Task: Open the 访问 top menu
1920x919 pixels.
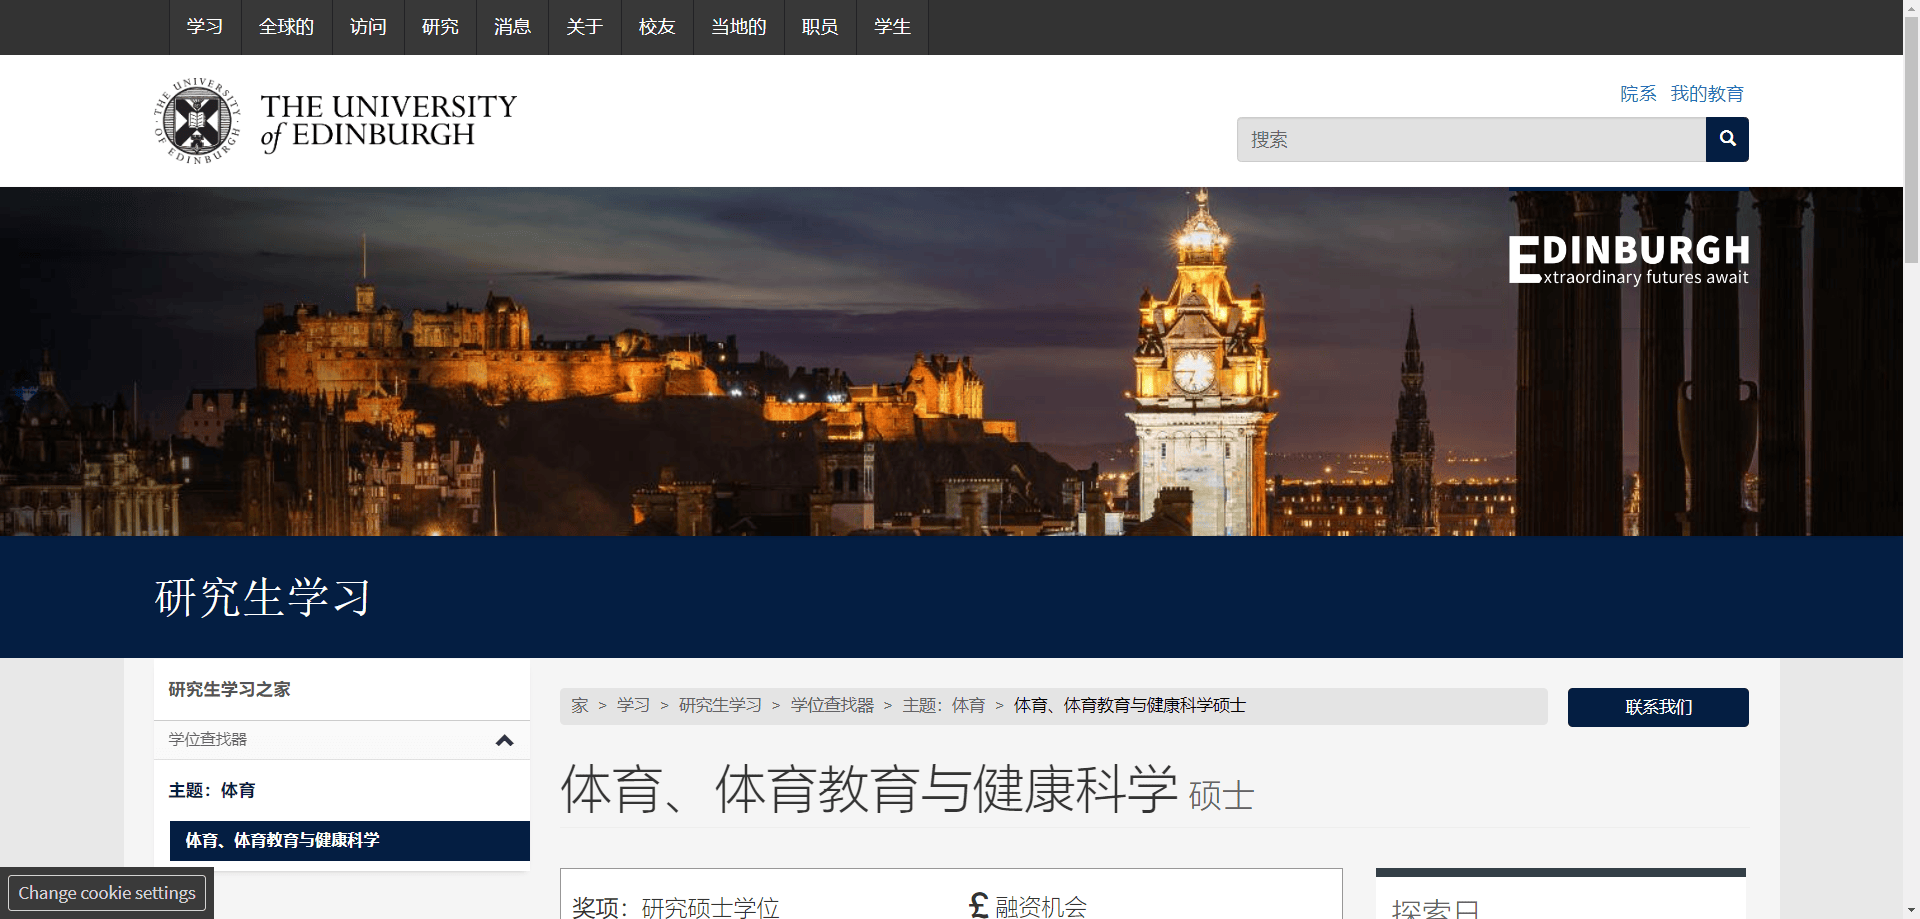Action: coord(368,27)
